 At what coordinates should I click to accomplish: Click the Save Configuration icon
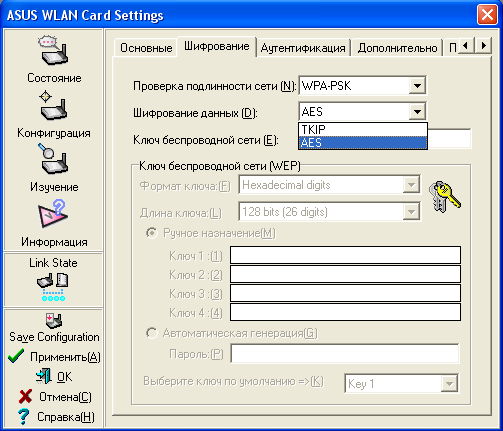(54, 321)
